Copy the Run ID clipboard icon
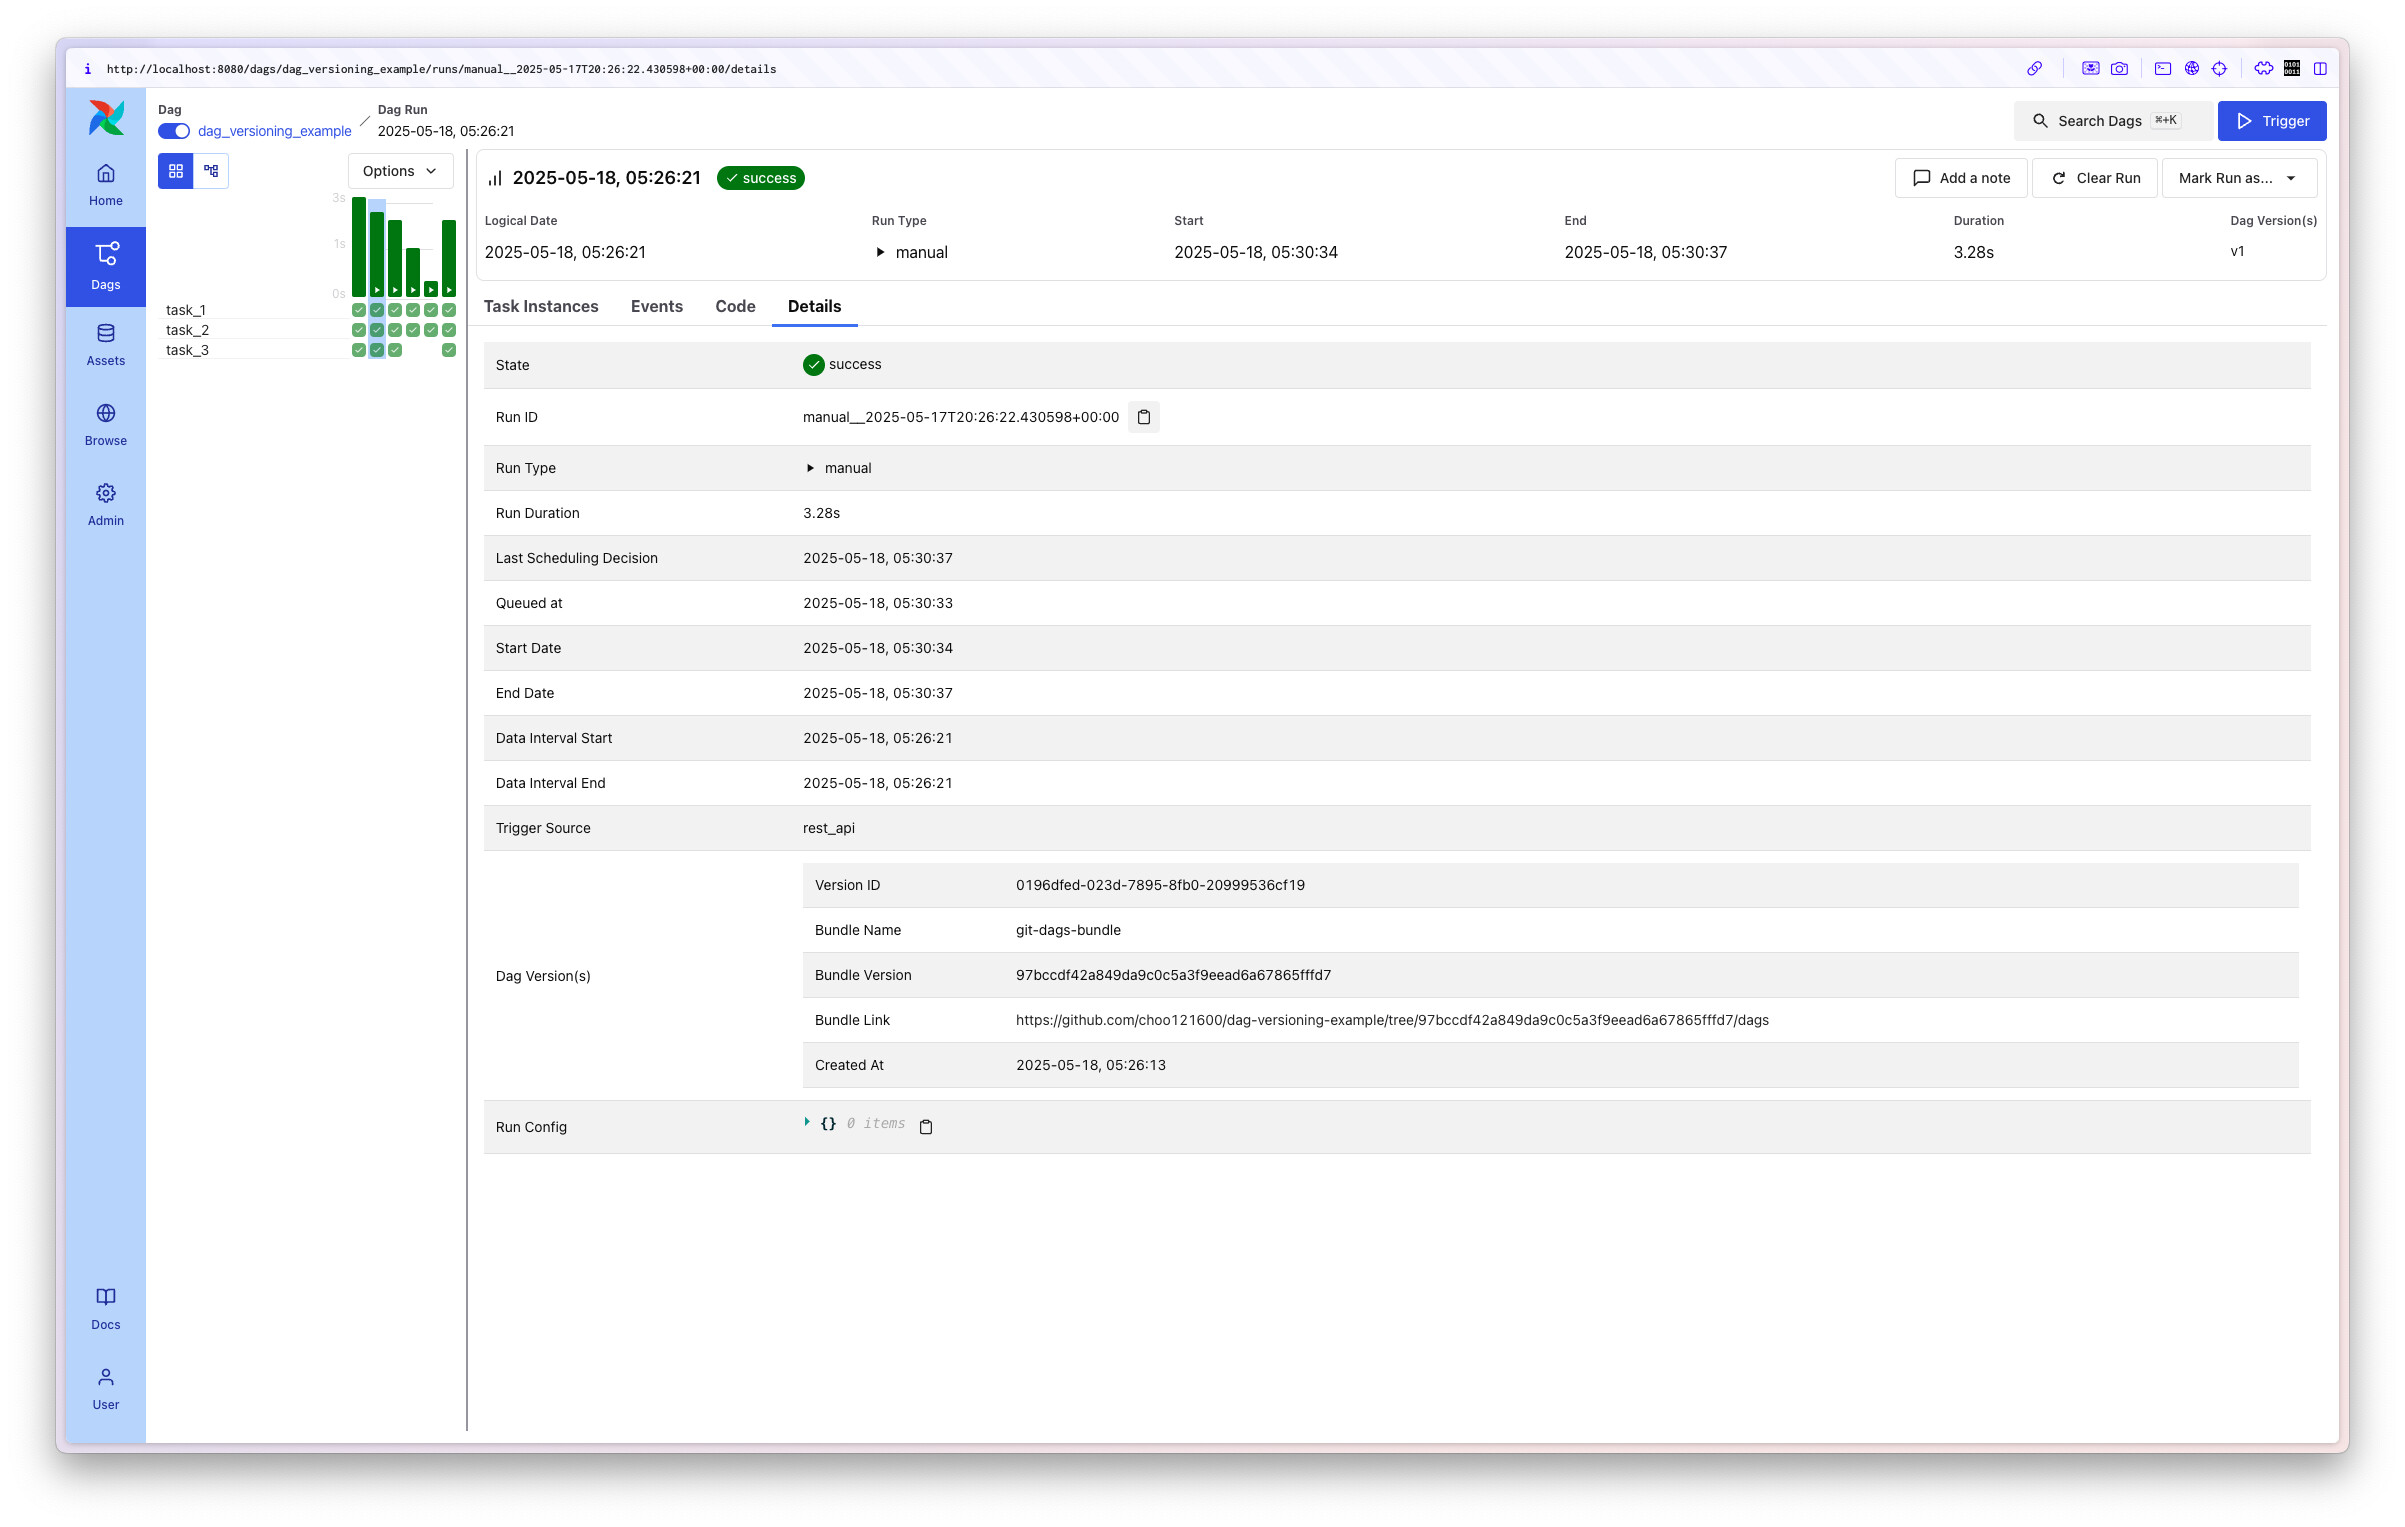The width and height of the screenshot is (2405, 1527). pos(1144,417)
